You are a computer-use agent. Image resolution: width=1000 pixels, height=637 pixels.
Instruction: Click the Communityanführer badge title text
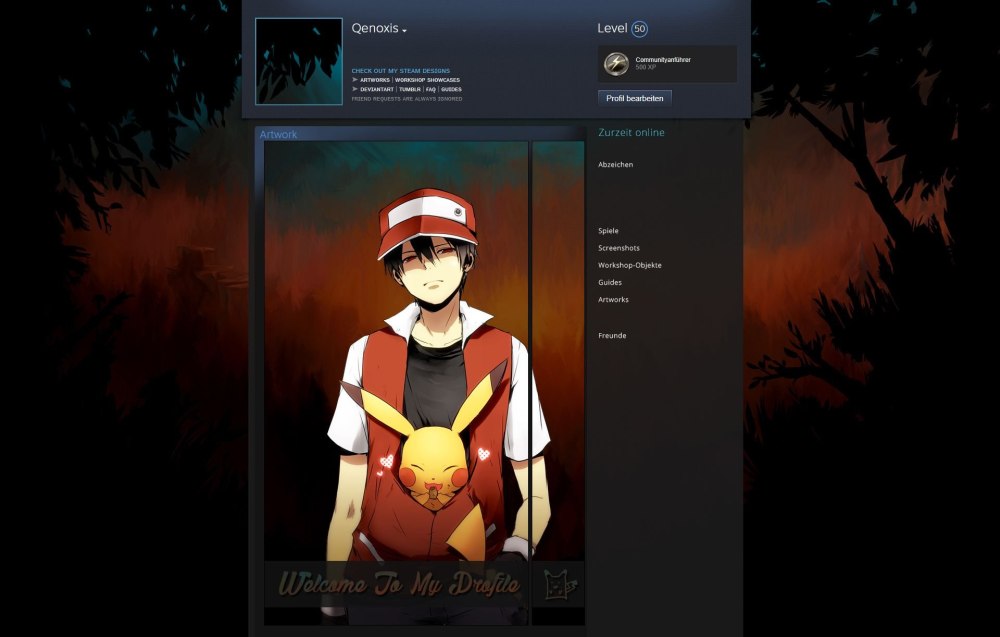663,59
